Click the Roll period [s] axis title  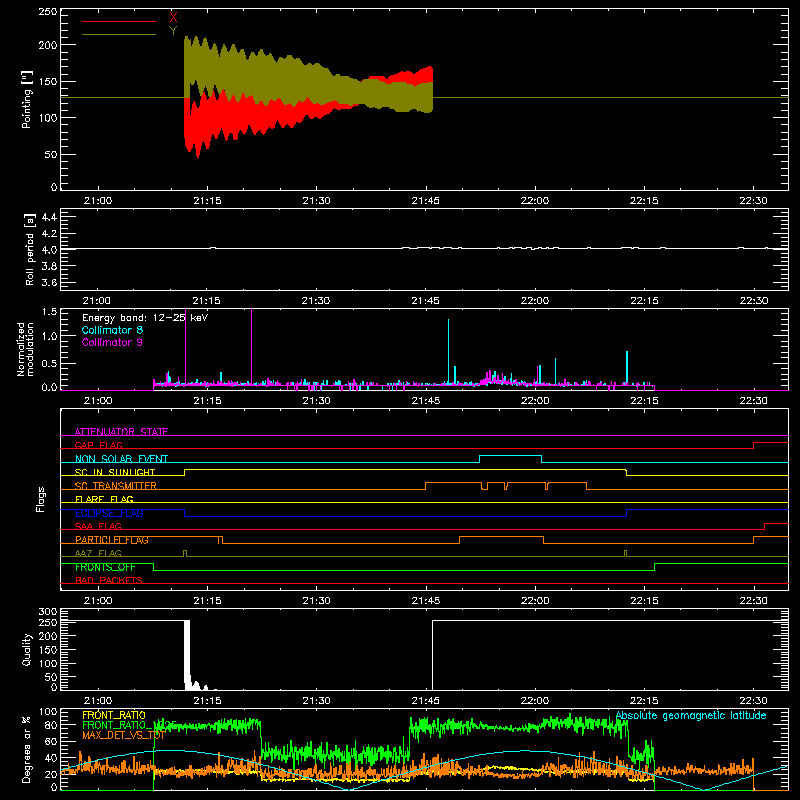tap(29, 249)
